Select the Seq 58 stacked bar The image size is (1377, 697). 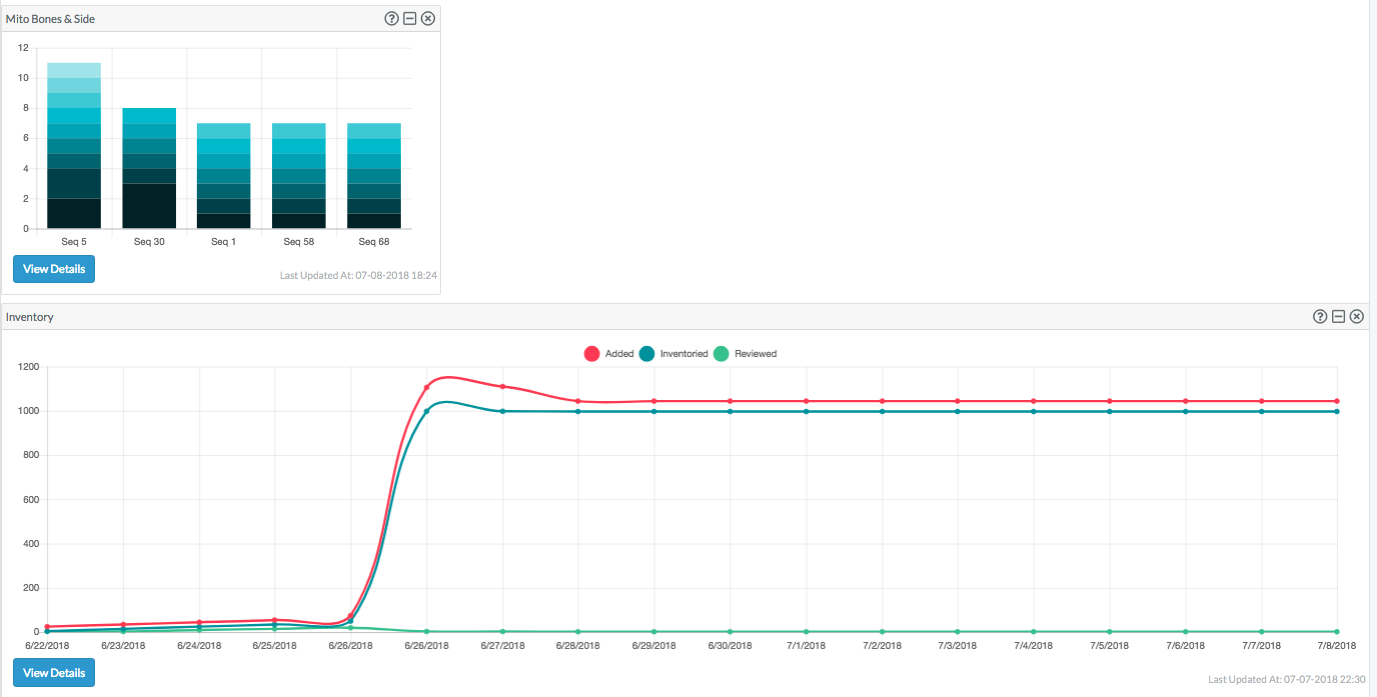pyautogui.click(x=299, y=176)
